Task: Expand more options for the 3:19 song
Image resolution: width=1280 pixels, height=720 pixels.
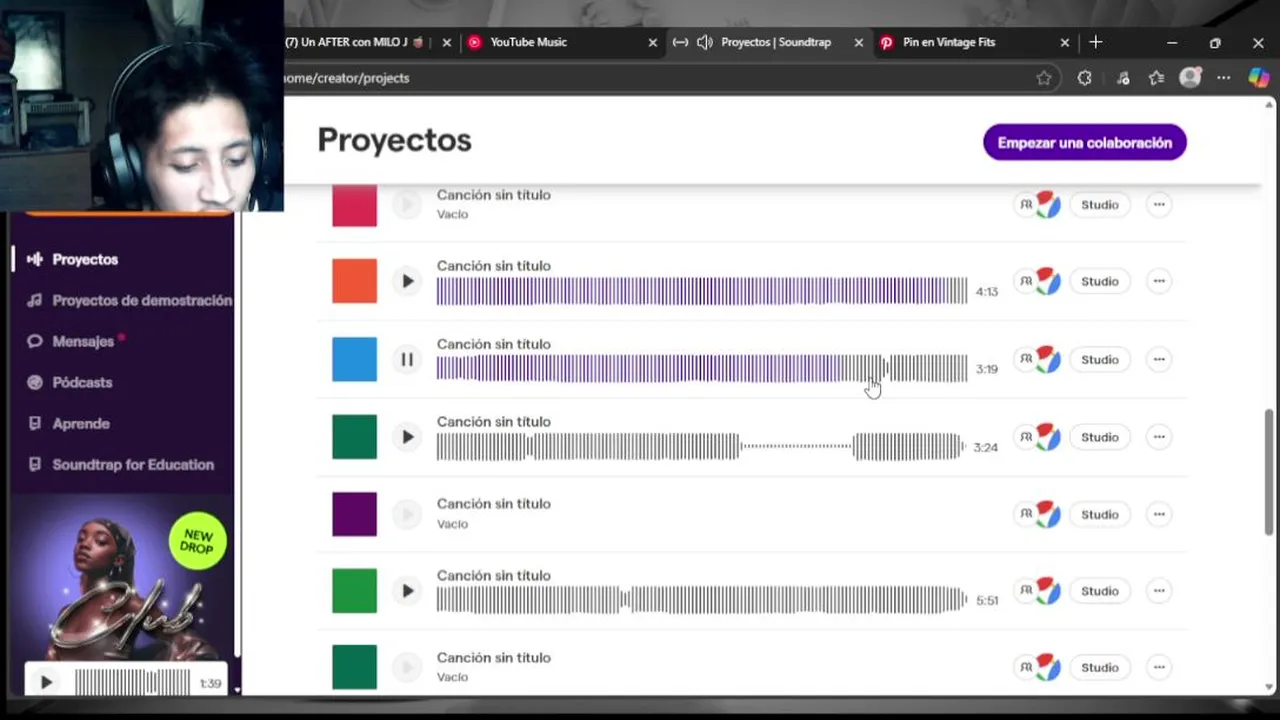Action: pos(1159,360)
